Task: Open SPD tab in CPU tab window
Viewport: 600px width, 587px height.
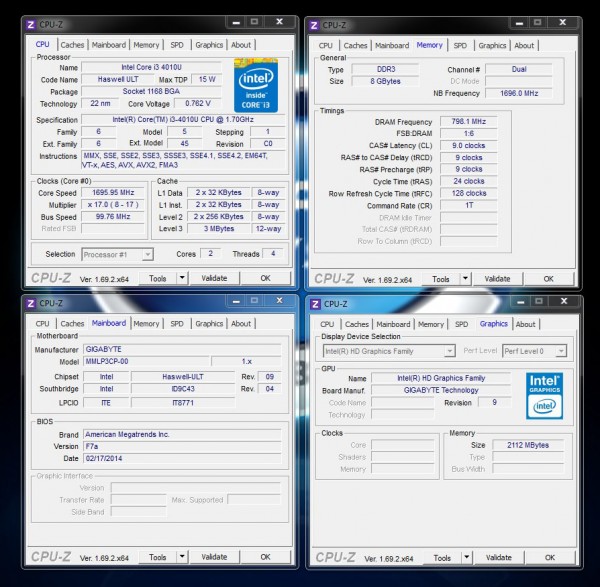Action: [177, 45]
